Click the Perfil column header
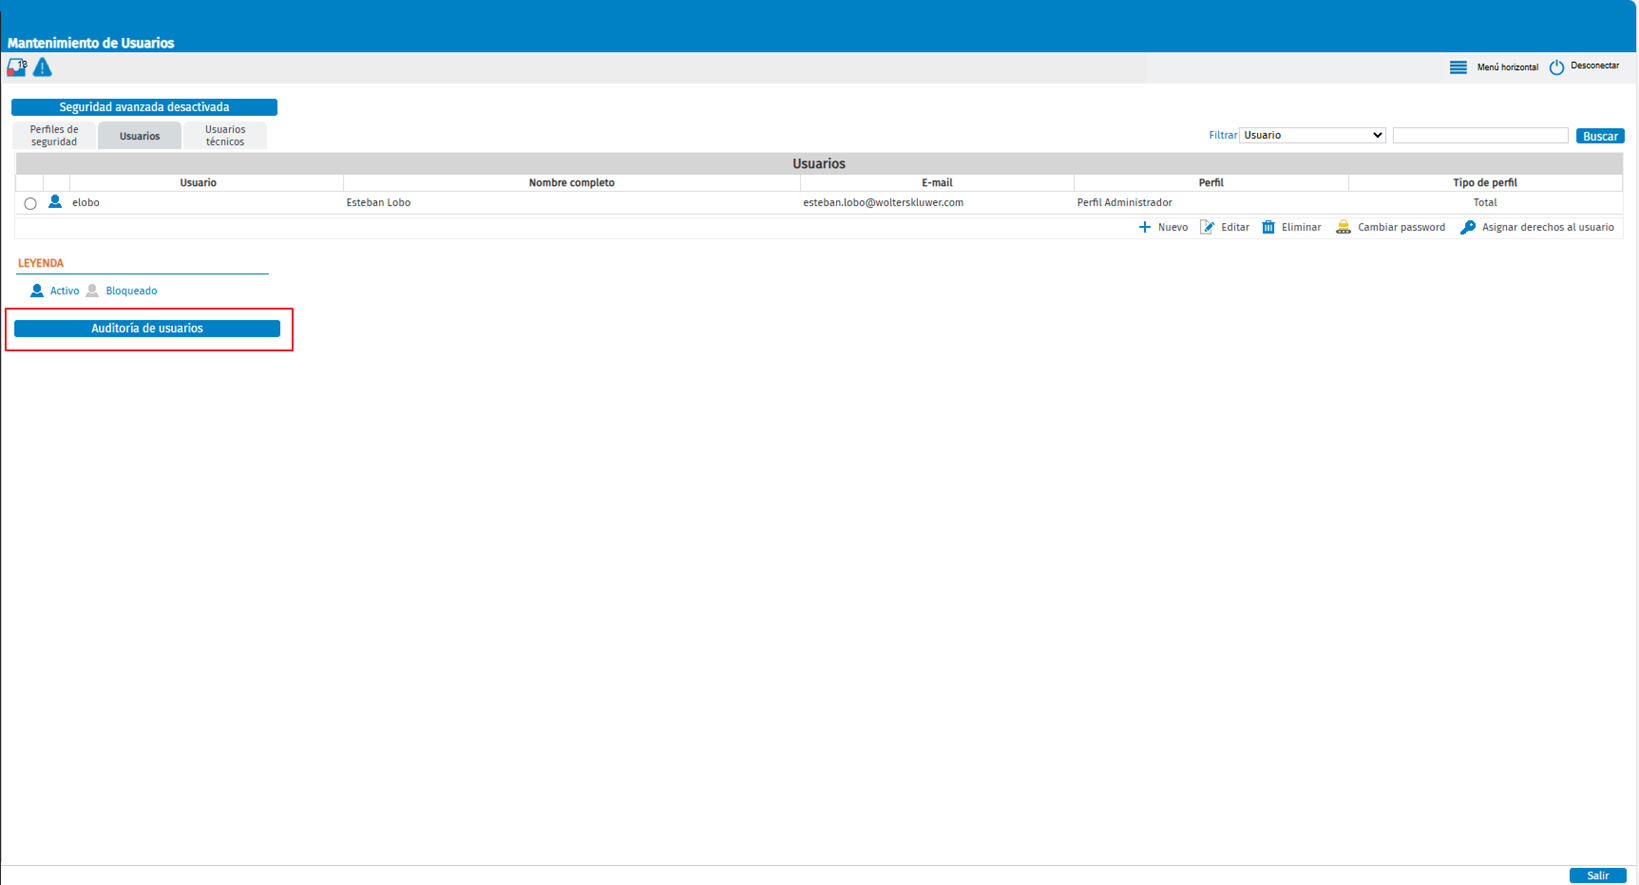The height and width of the screenshot is (885, 1639). (x=1211, y=183)
